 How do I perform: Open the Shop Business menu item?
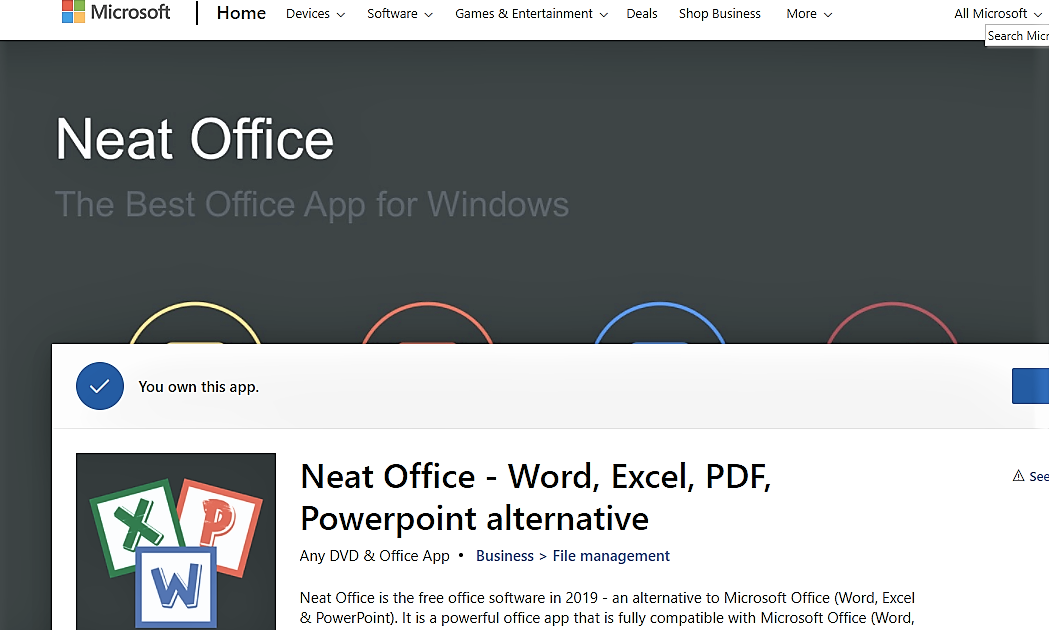(719, 13)
